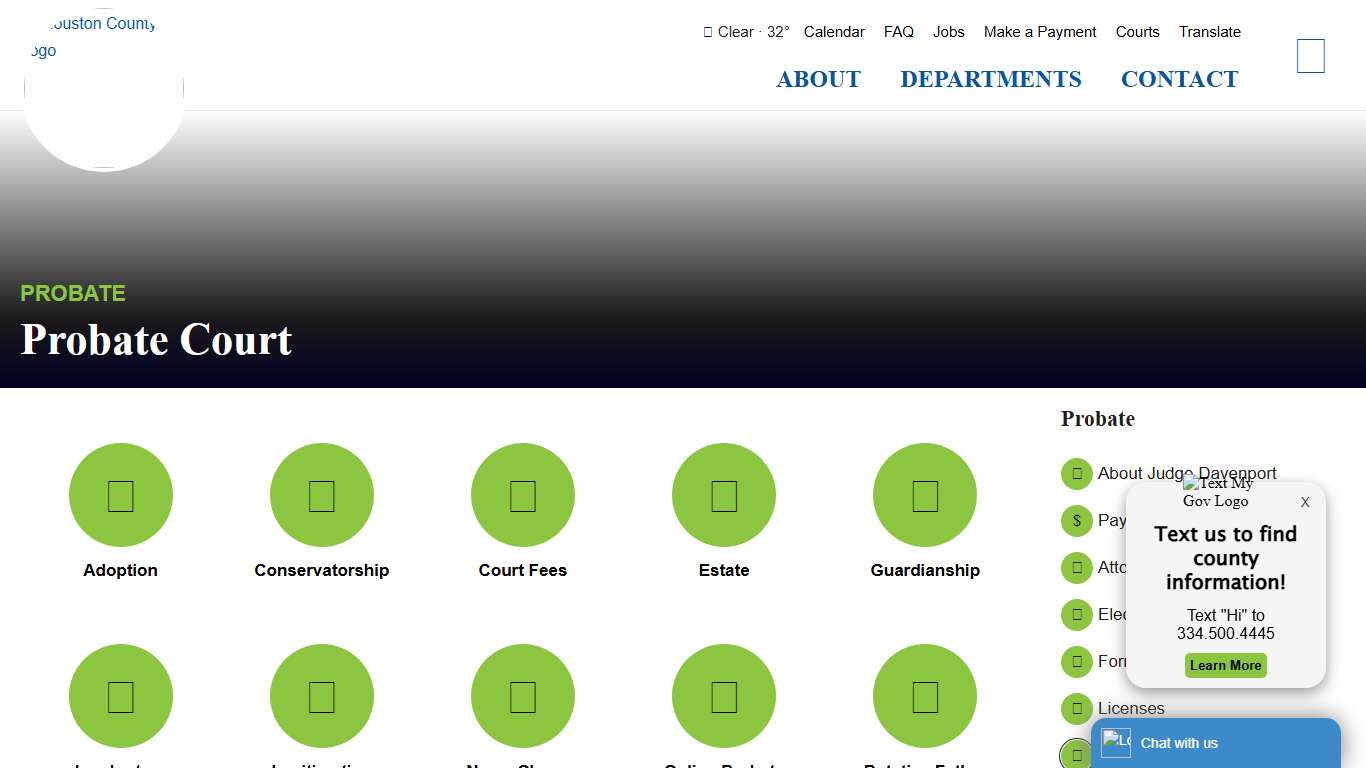Image resolution: width=1366 pixels, height=768 pixels.
Task: Open the About Judge Davenport link
Action: coord(1187,473)
